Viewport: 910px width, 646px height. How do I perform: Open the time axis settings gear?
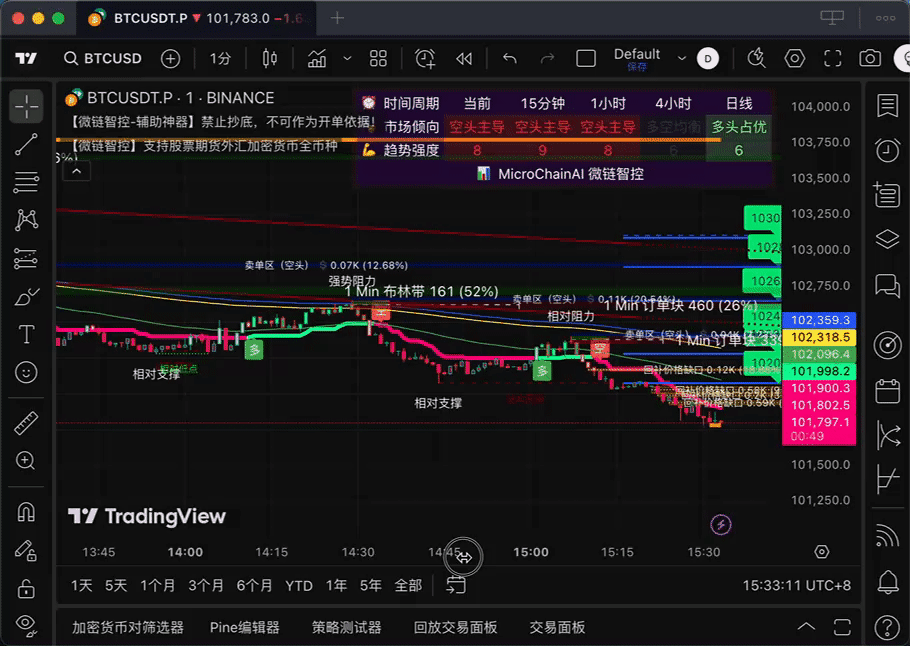tap(822, 551)
